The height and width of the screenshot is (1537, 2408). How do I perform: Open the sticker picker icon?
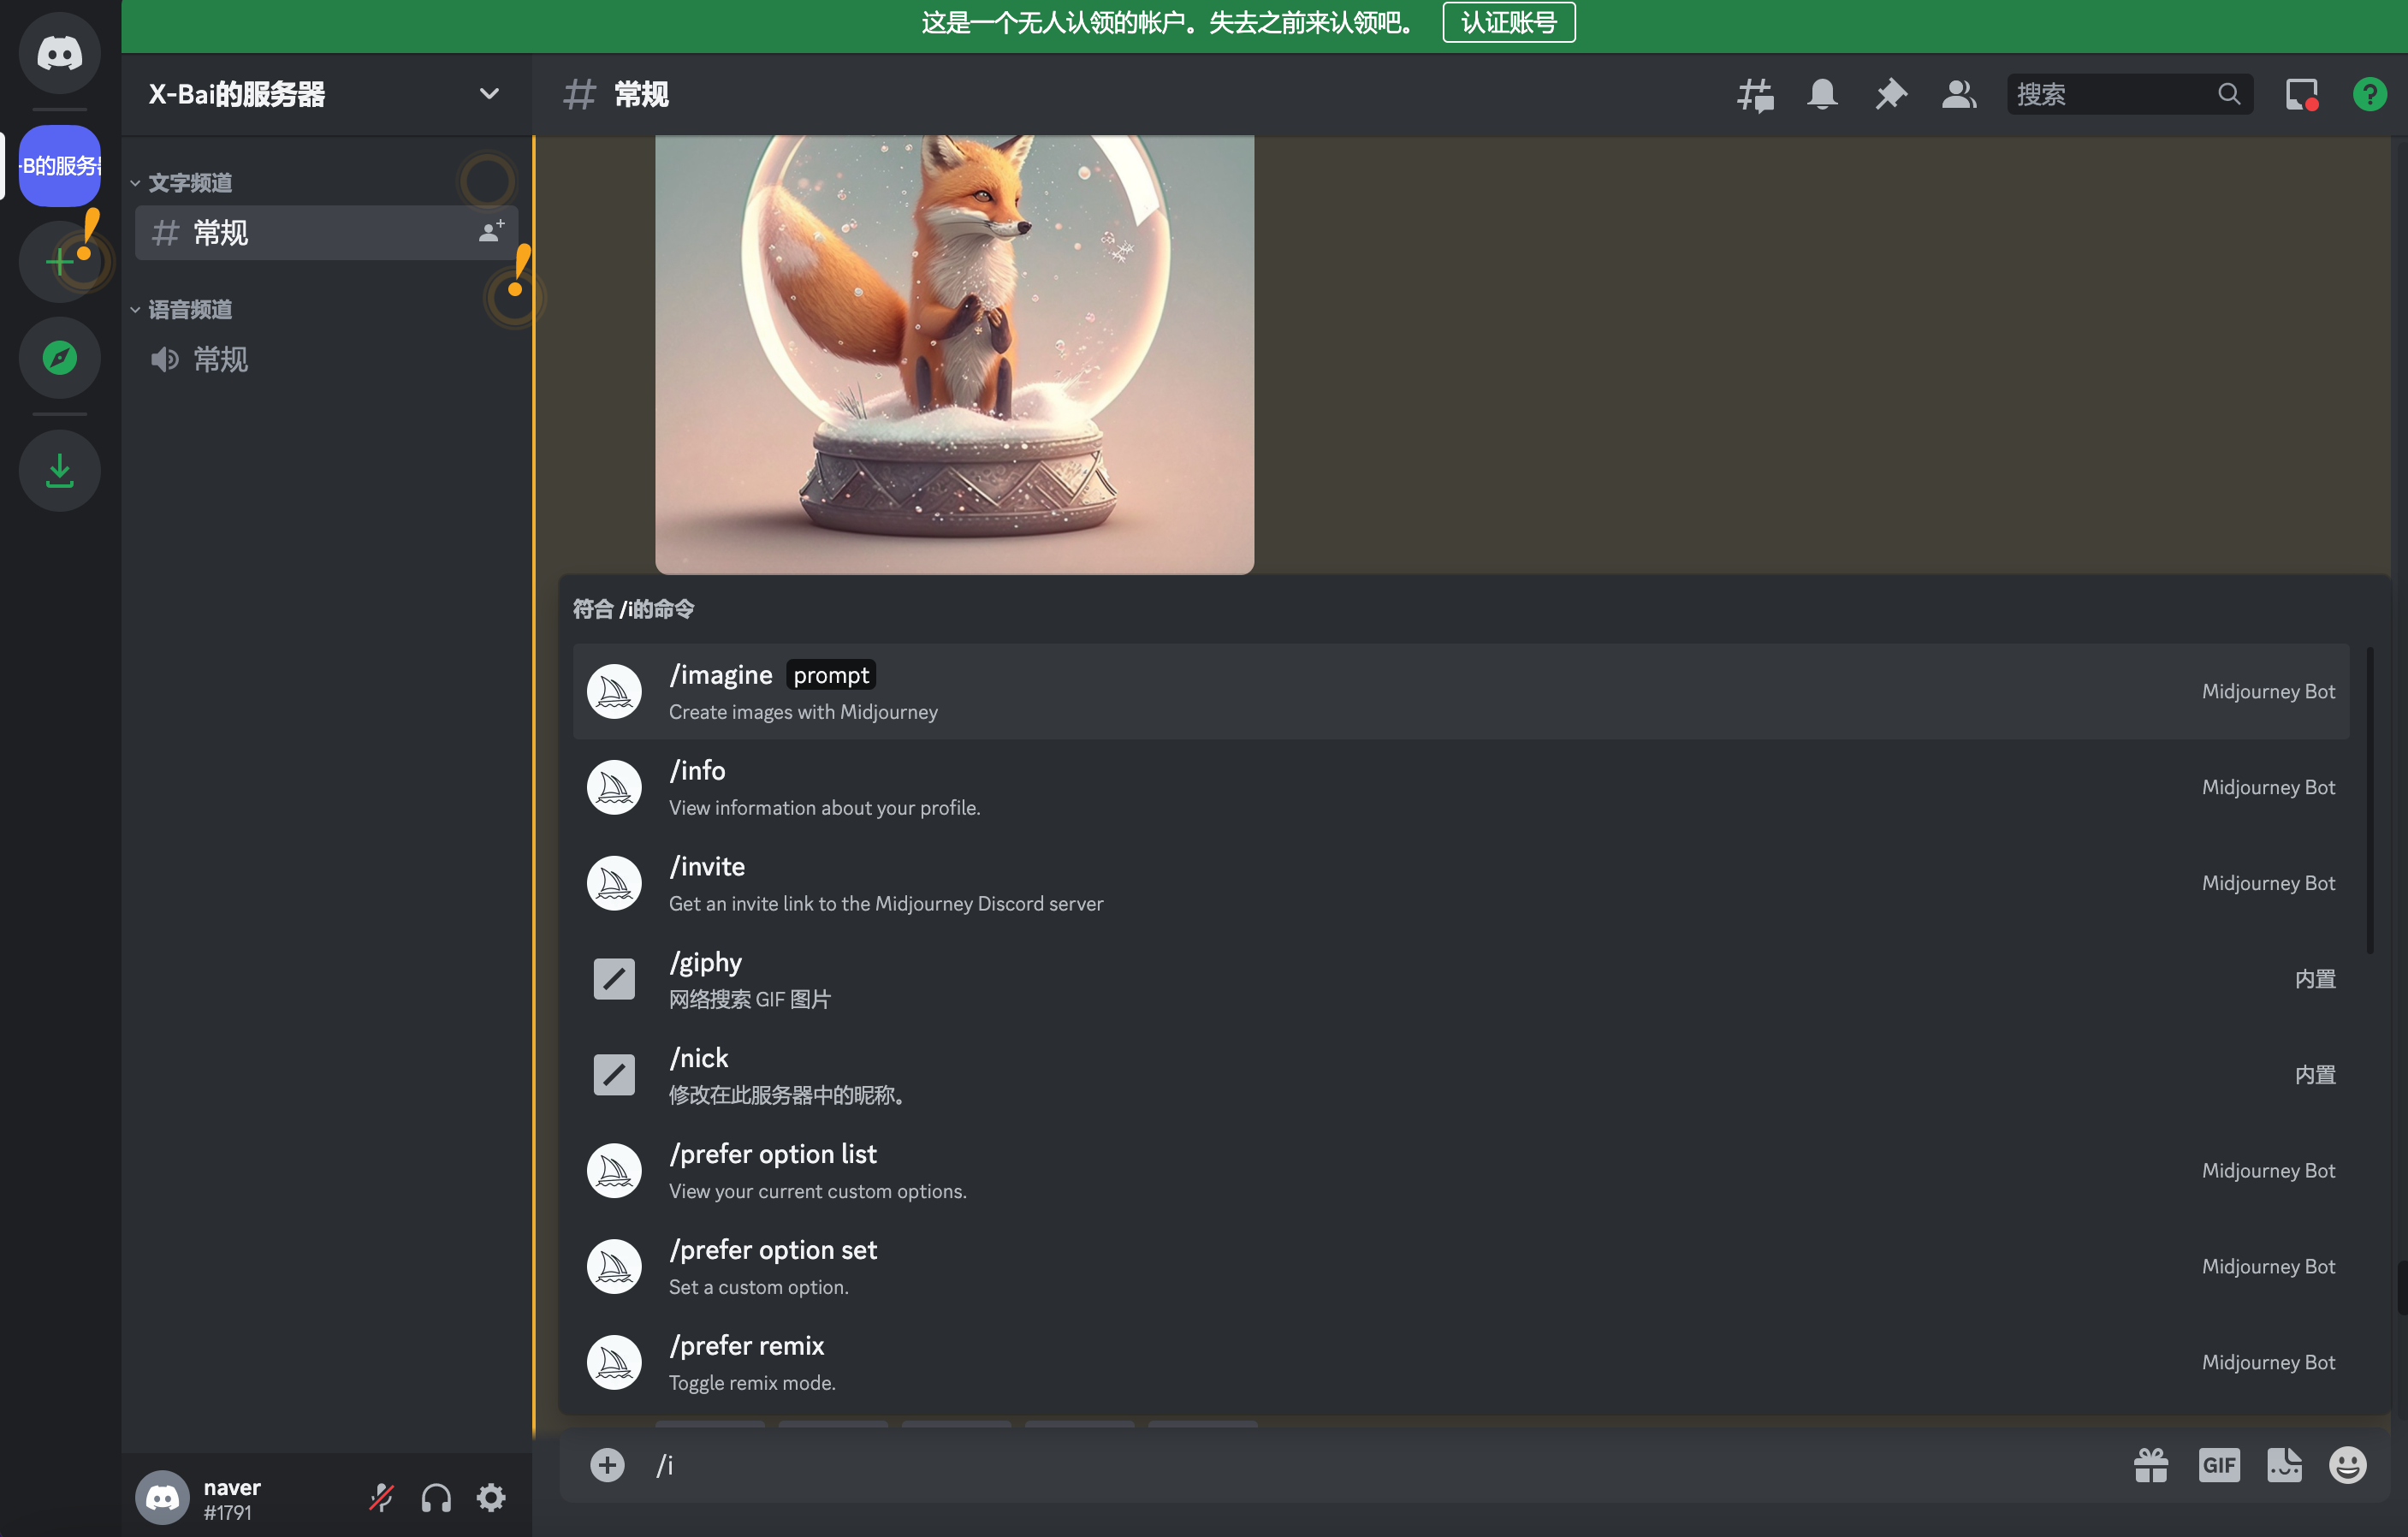[x=2283, y=1465]
